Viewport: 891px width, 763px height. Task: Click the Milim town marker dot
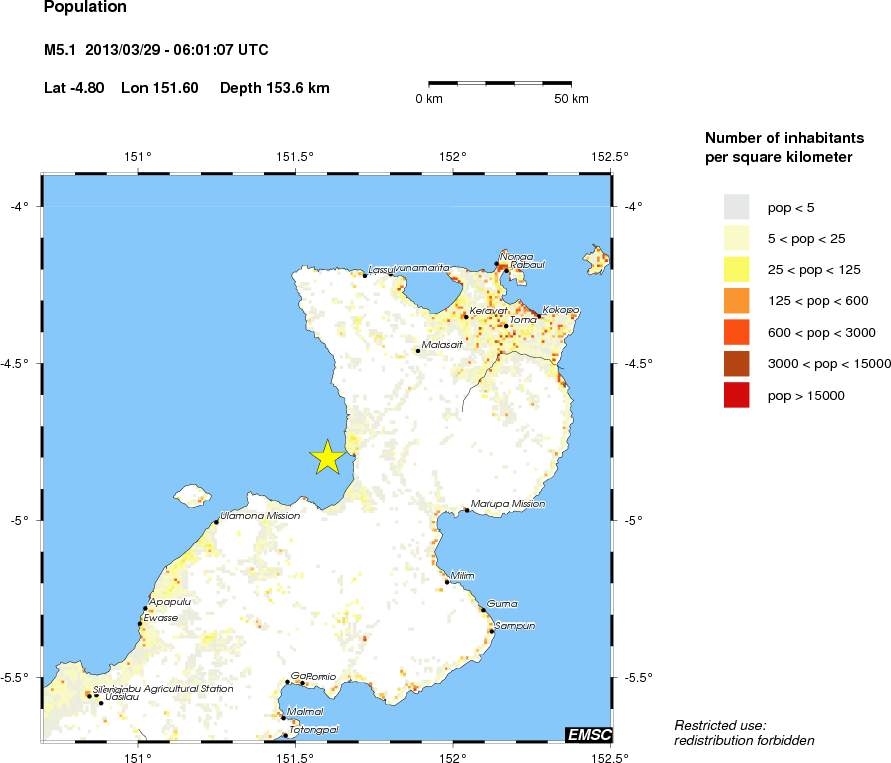click(x=447, y=582)
